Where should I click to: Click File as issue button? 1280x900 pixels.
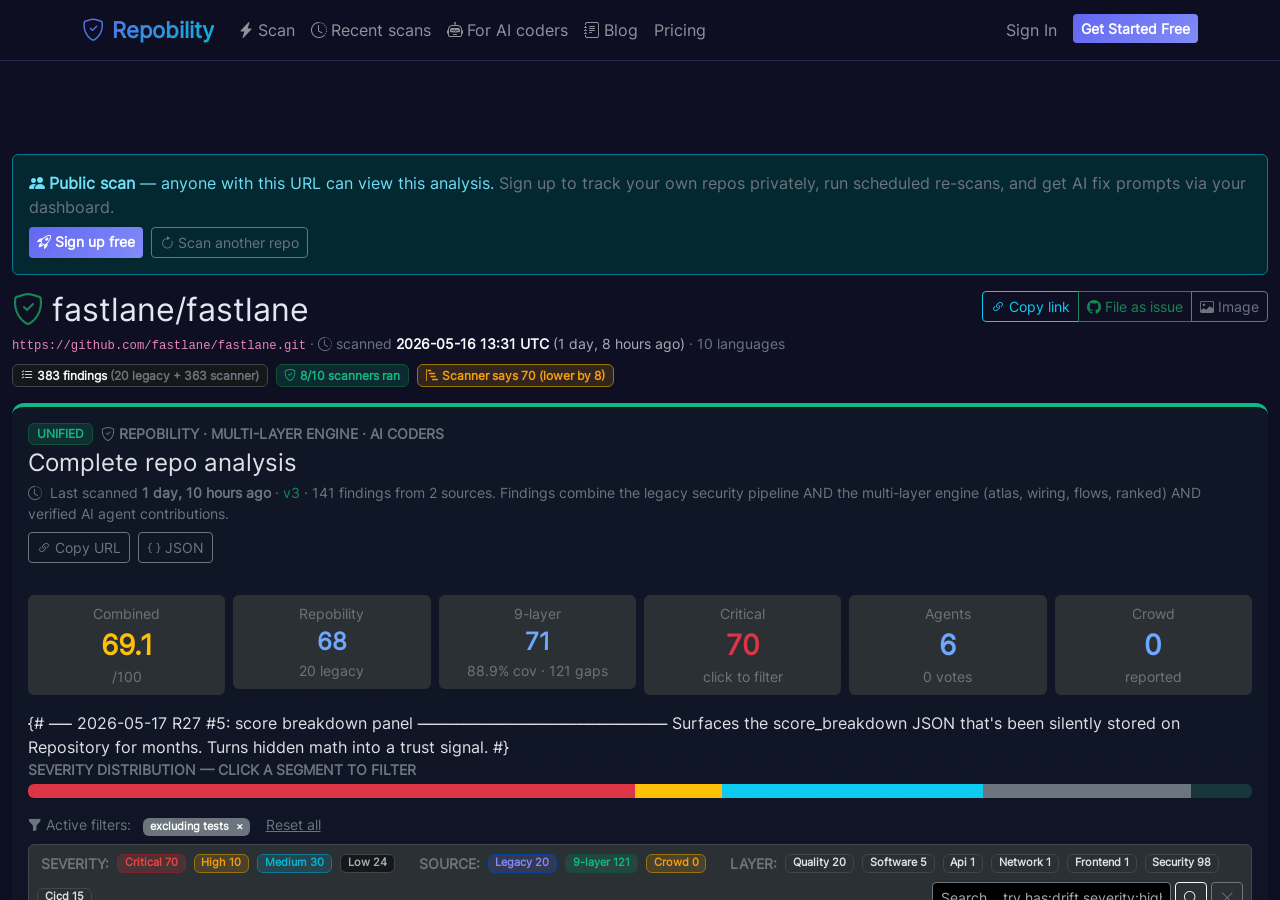click(x=1135, y=307)
